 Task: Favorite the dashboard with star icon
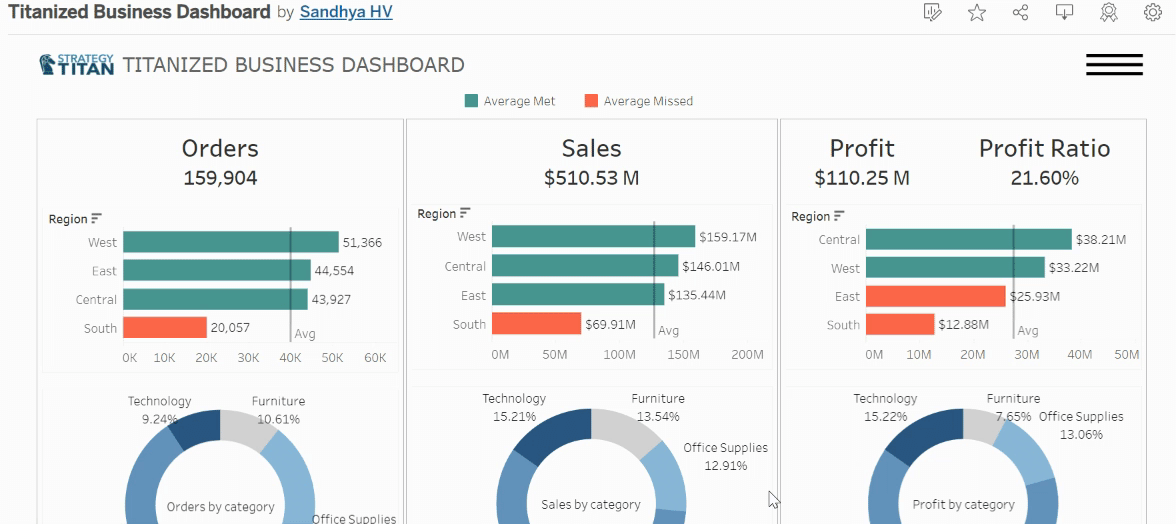pyautogui.click(x=976, y=12)
